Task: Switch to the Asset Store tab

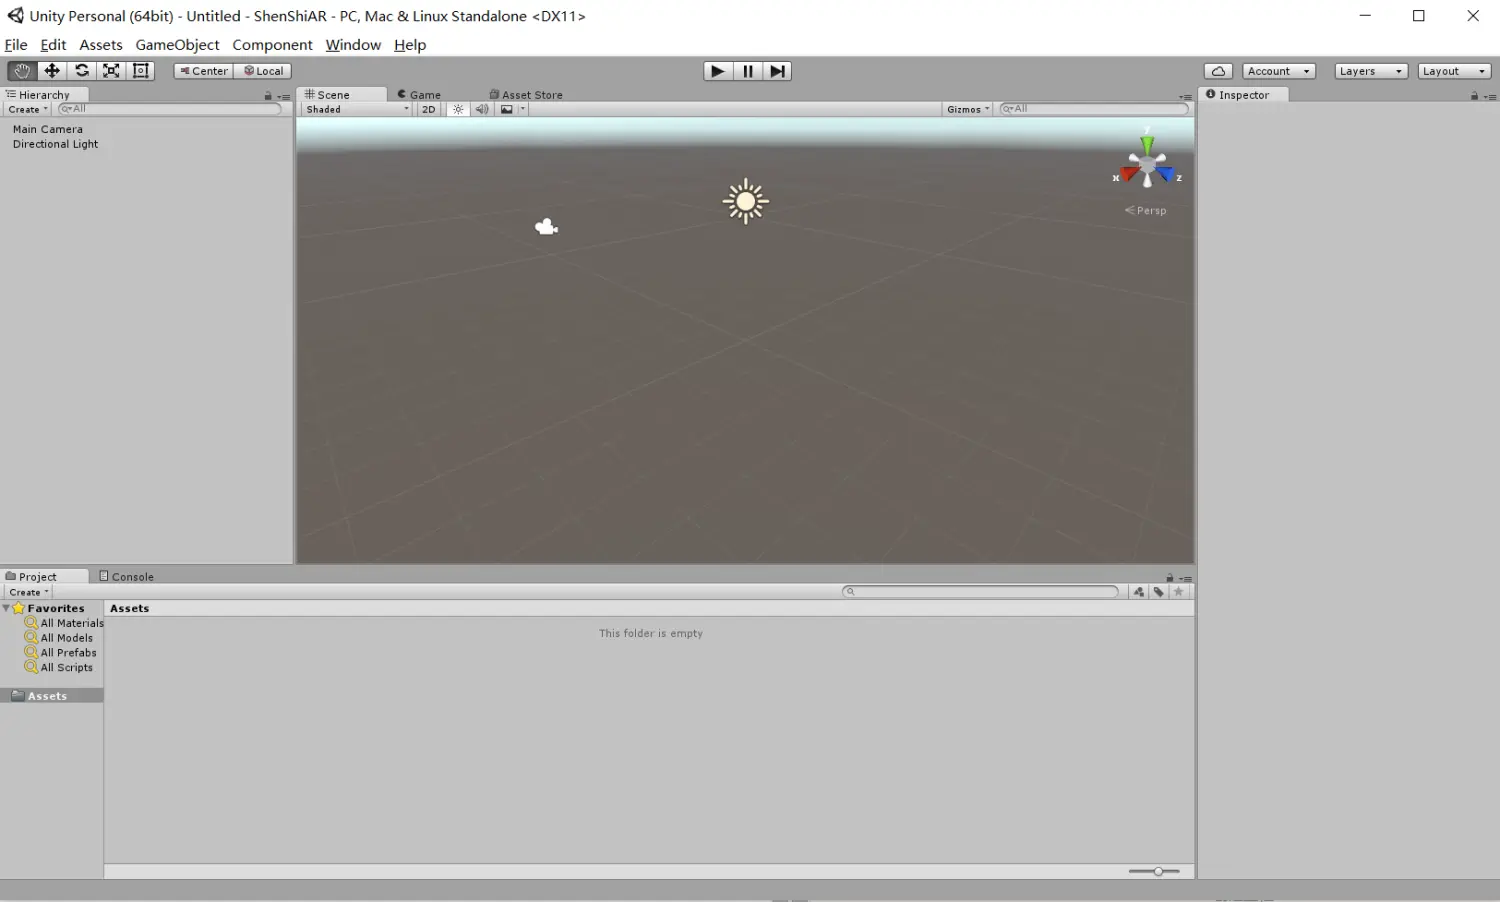Action: [x=526, y=95]
